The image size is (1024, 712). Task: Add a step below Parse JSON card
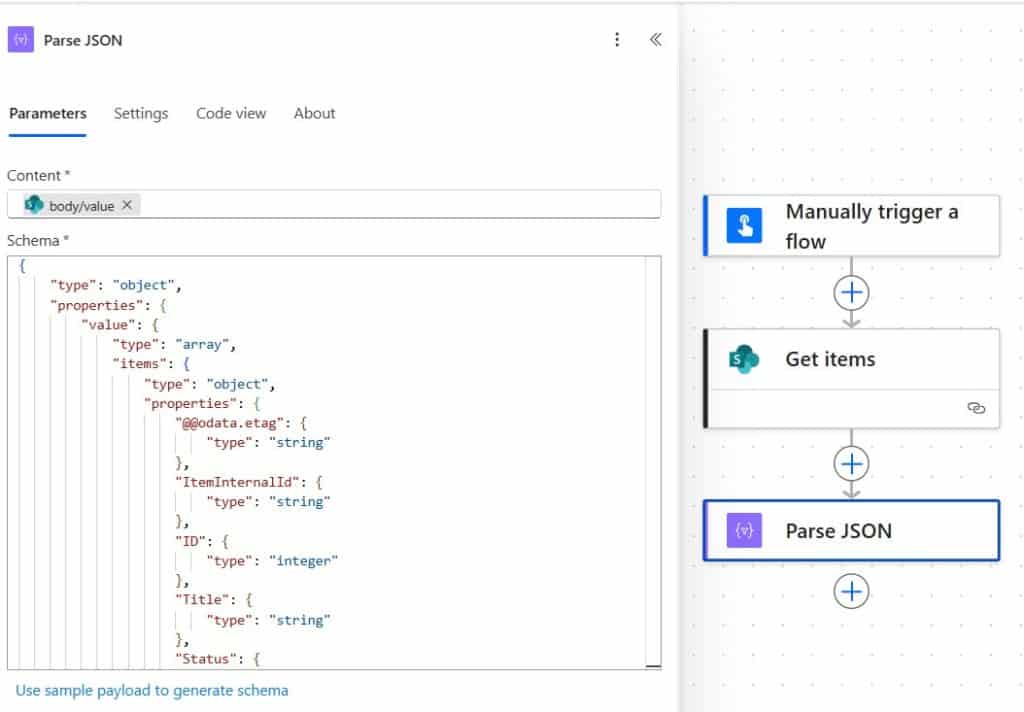coord(851,591)
